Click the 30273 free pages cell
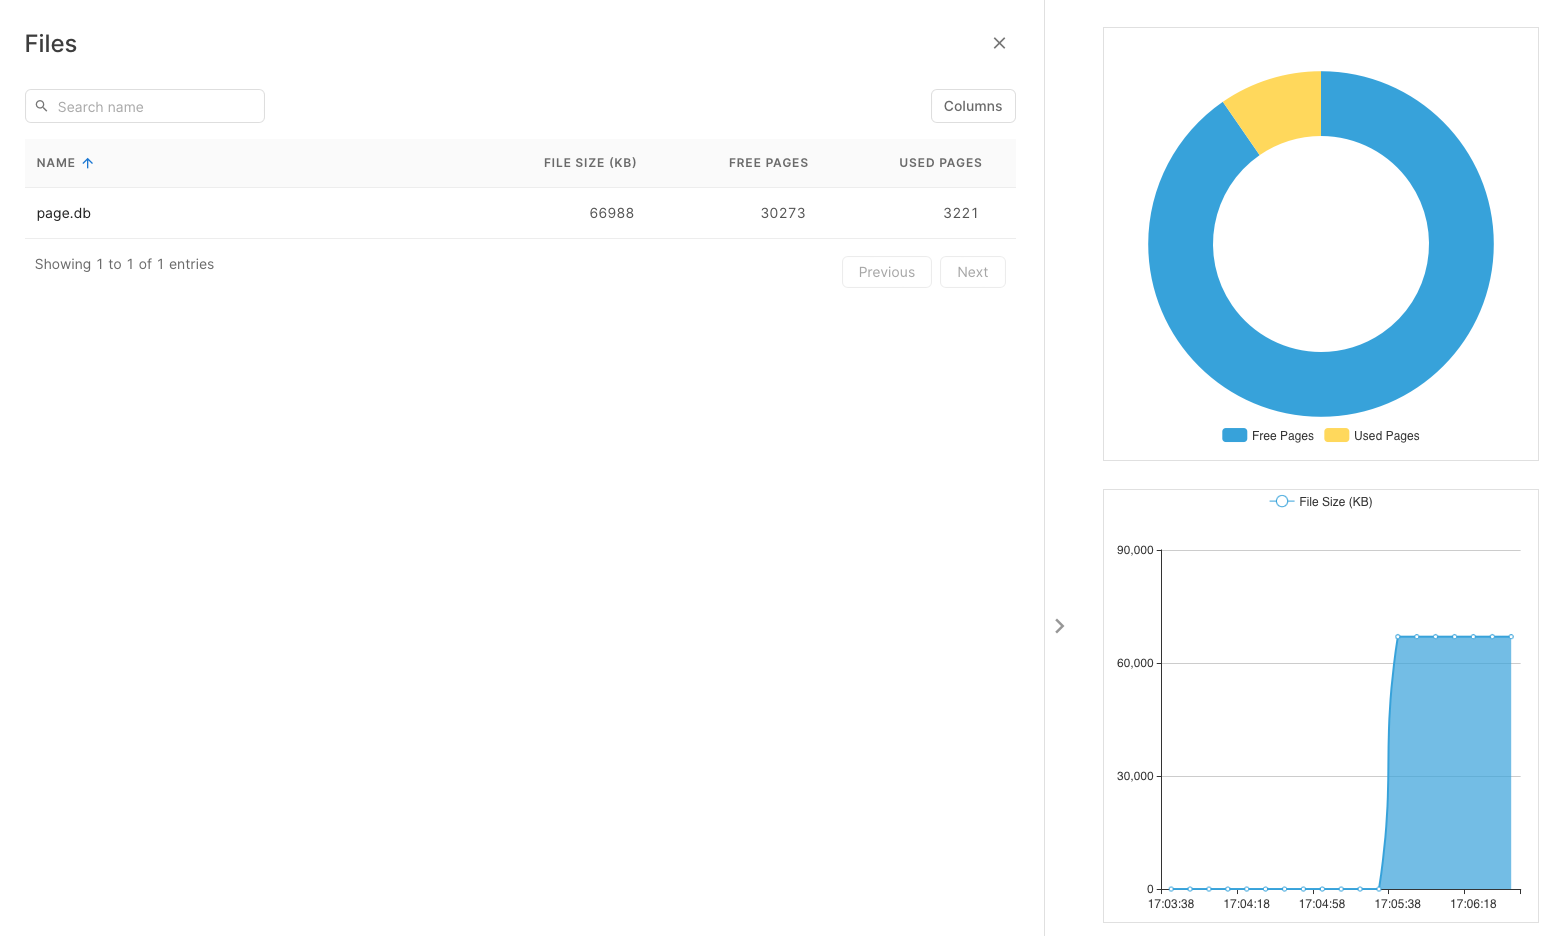 pos(782,213)
